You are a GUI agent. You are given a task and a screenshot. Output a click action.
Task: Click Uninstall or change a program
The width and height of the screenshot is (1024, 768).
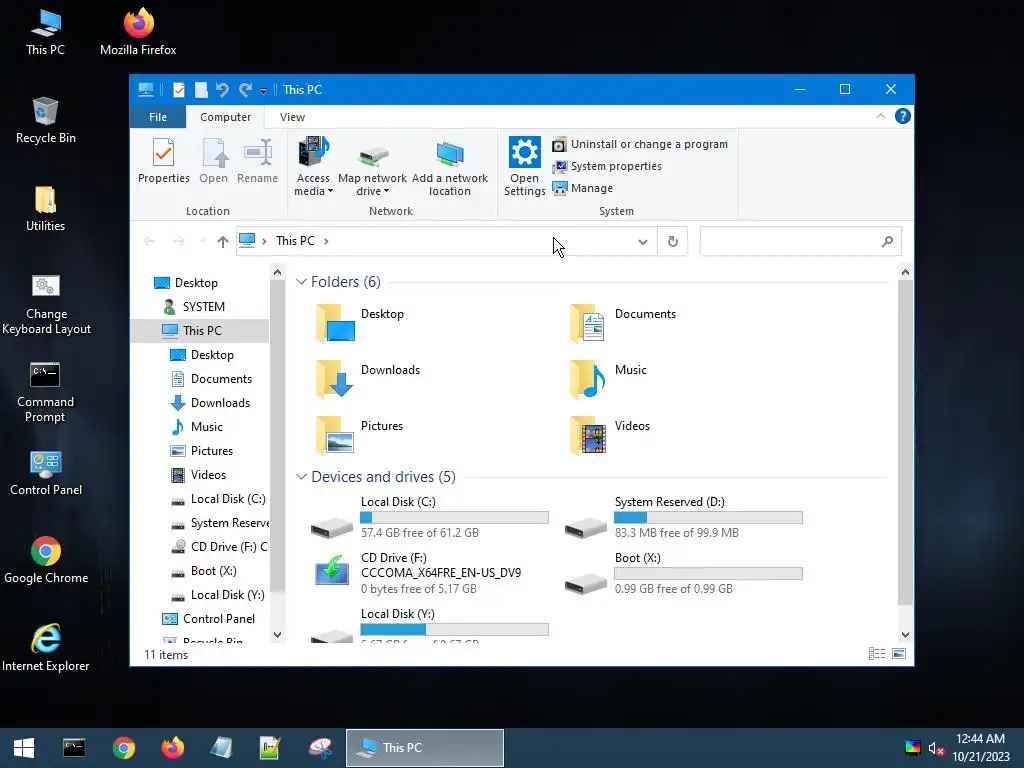[x=640, y=144]
